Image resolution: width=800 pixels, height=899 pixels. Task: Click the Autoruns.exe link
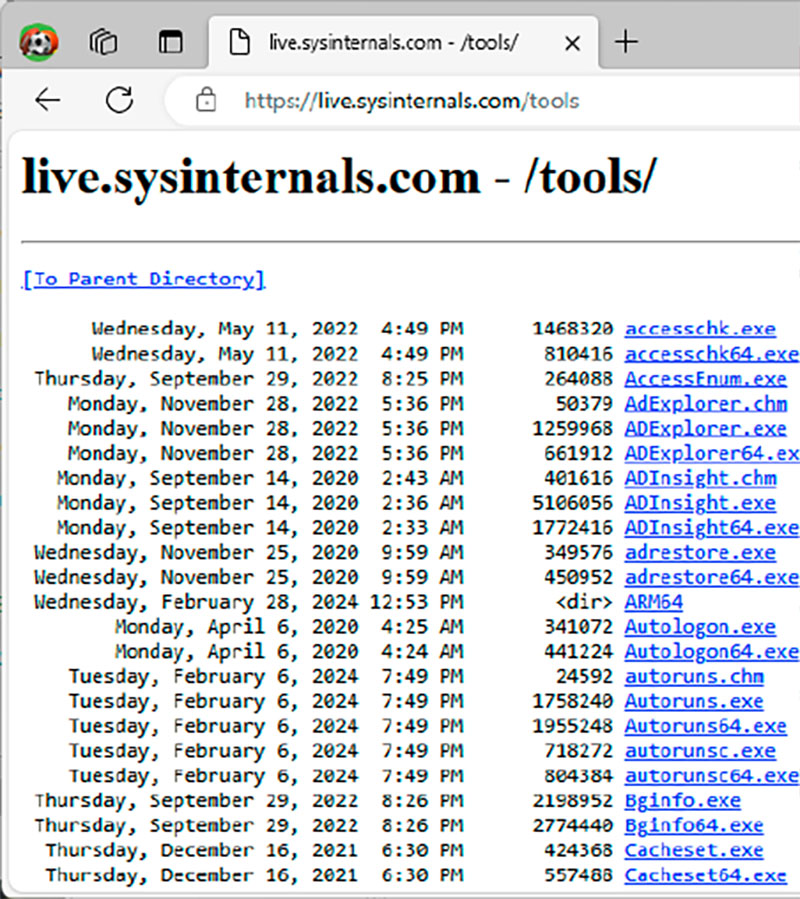pyautogui.click(x=694, y=701)
